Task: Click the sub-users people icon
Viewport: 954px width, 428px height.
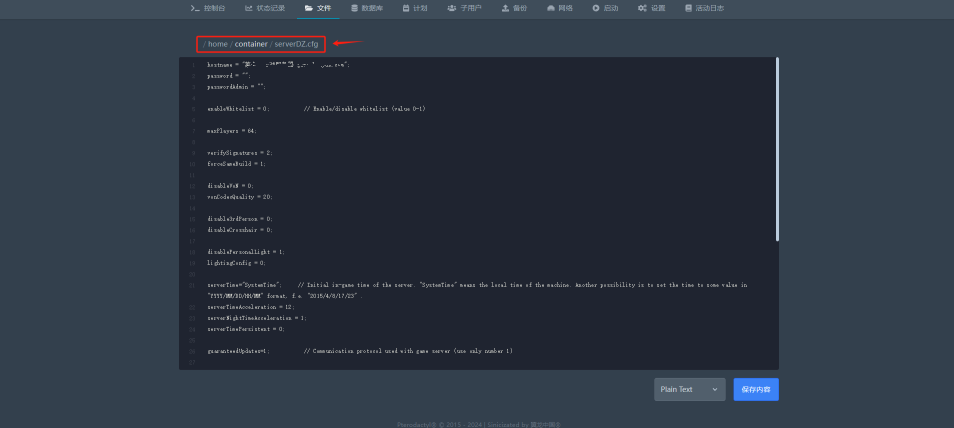Action: click(x=452, y=8)
